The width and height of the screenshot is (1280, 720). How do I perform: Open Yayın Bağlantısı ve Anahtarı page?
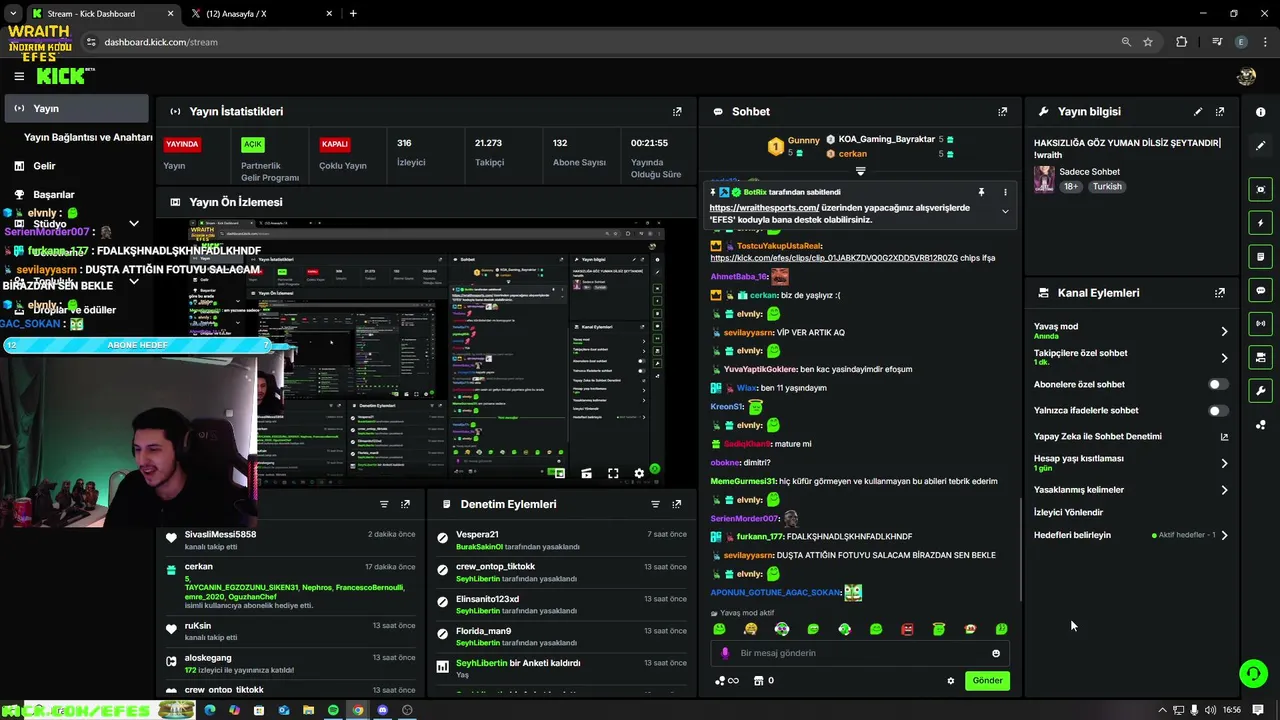(x=88, y=137)
